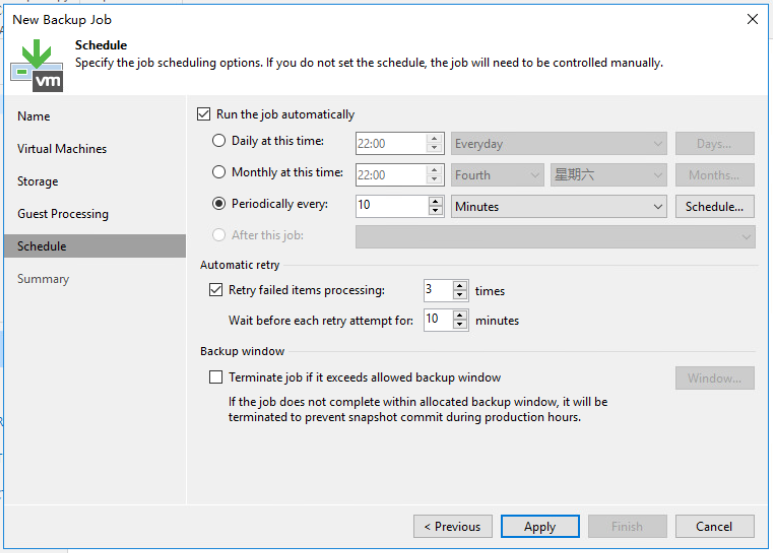Decrease the Periodically every value with down arrow
The width and height of the screenshot is (773, 553).
[435, 211]
